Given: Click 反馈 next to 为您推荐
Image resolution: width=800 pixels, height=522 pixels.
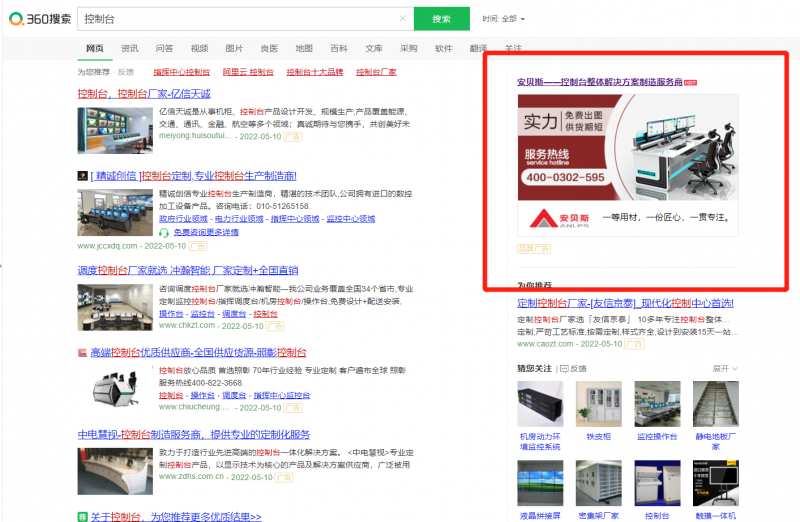Looking at the screenshot, I should tap(126, 72).
